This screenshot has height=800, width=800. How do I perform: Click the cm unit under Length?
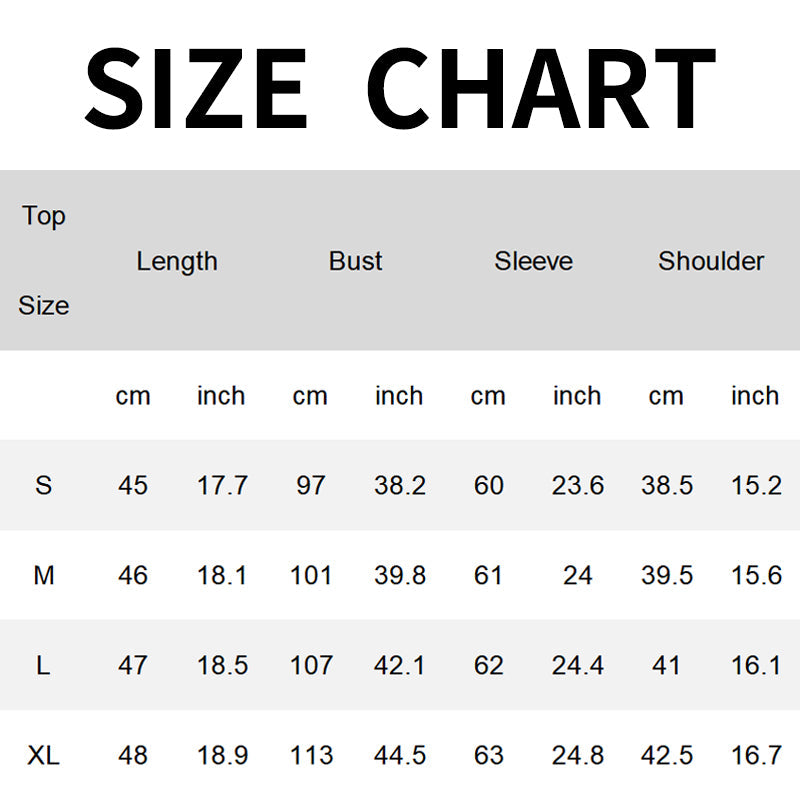point(133,396)
